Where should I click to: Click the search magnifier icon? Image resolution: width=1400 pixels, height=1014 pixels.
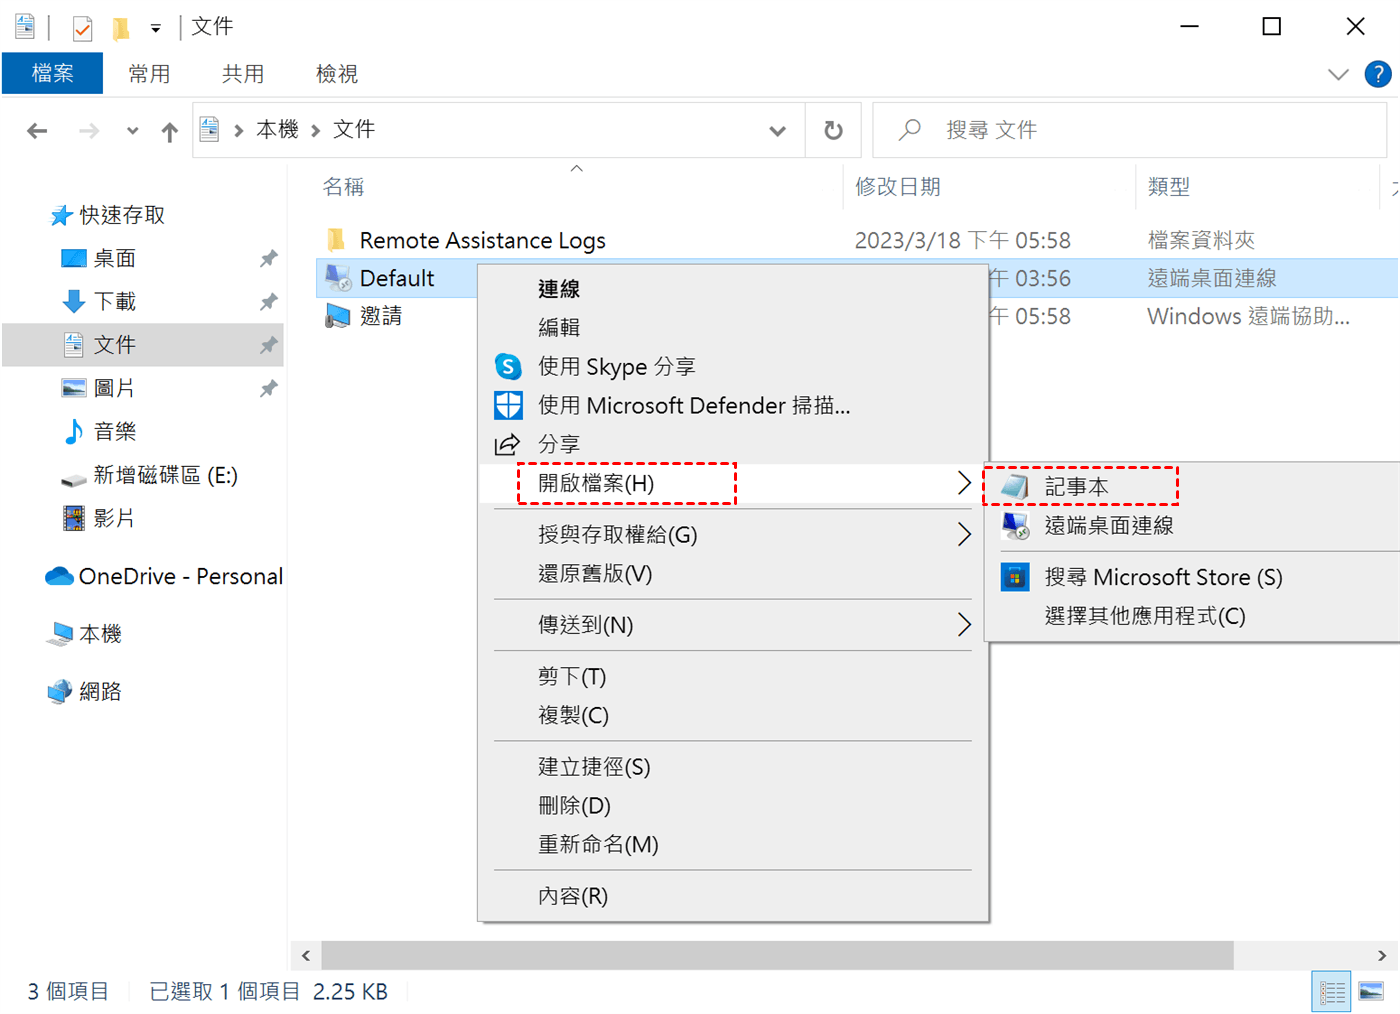point(910,130)
